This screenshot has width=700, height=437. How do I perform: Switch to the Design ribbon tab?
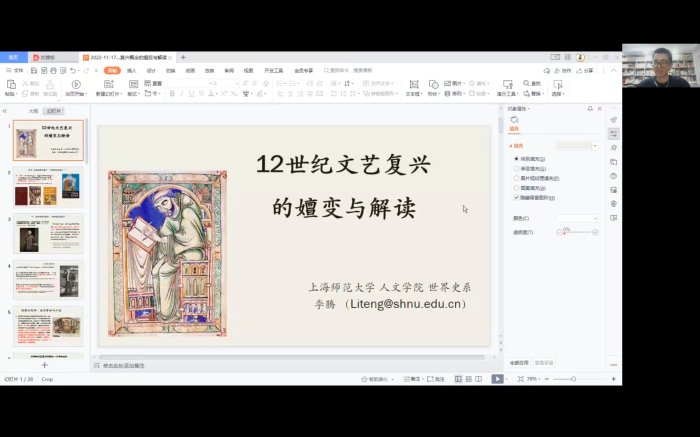151,71
